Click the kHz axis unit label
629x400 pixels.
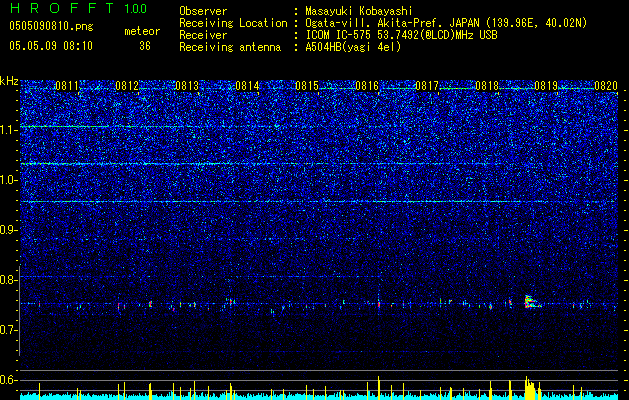[9, 81]
